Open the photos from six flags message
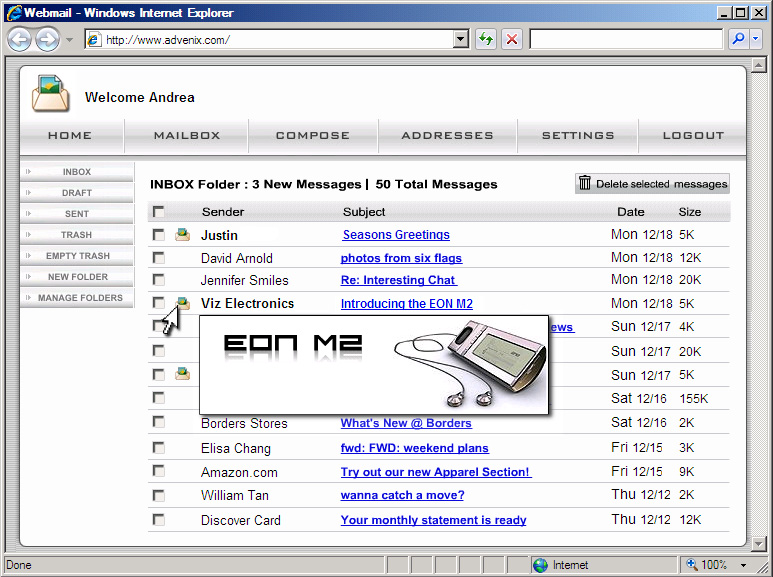This screenshot has height=577, width=773. tap(401, 258)
